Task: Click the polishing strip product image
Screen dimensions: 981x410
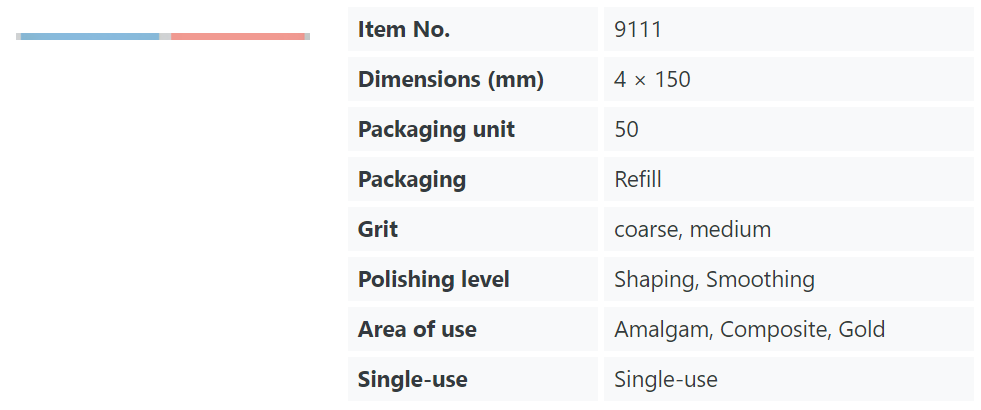Action: (x=163, y=36)
